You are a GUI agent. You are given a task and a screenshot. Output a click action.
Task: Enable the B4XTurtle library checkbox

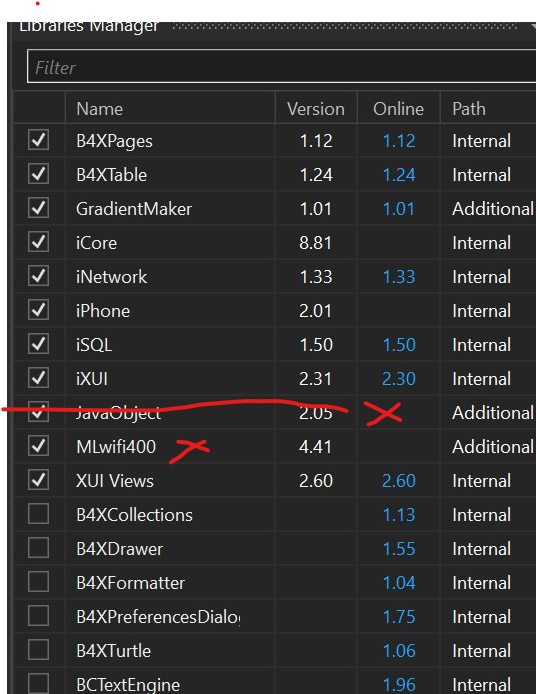[x=39, y=650]
